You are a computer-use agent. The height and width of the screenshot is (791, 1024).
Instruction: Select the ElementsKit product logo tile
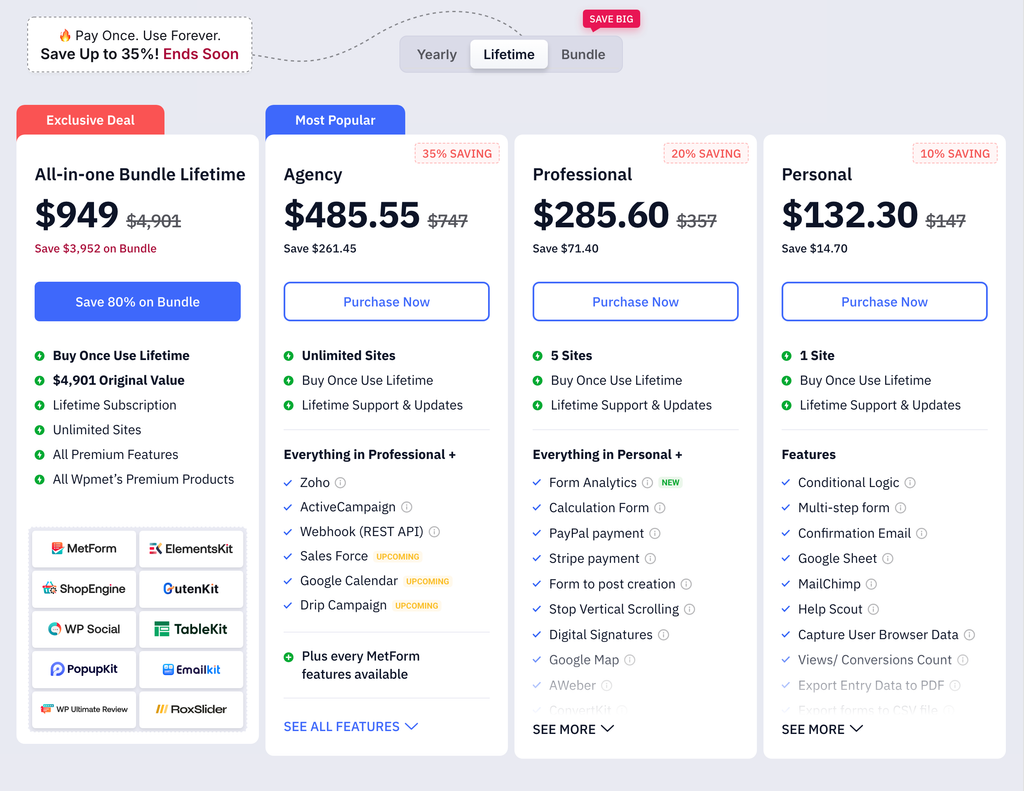(x=191, y=549)
